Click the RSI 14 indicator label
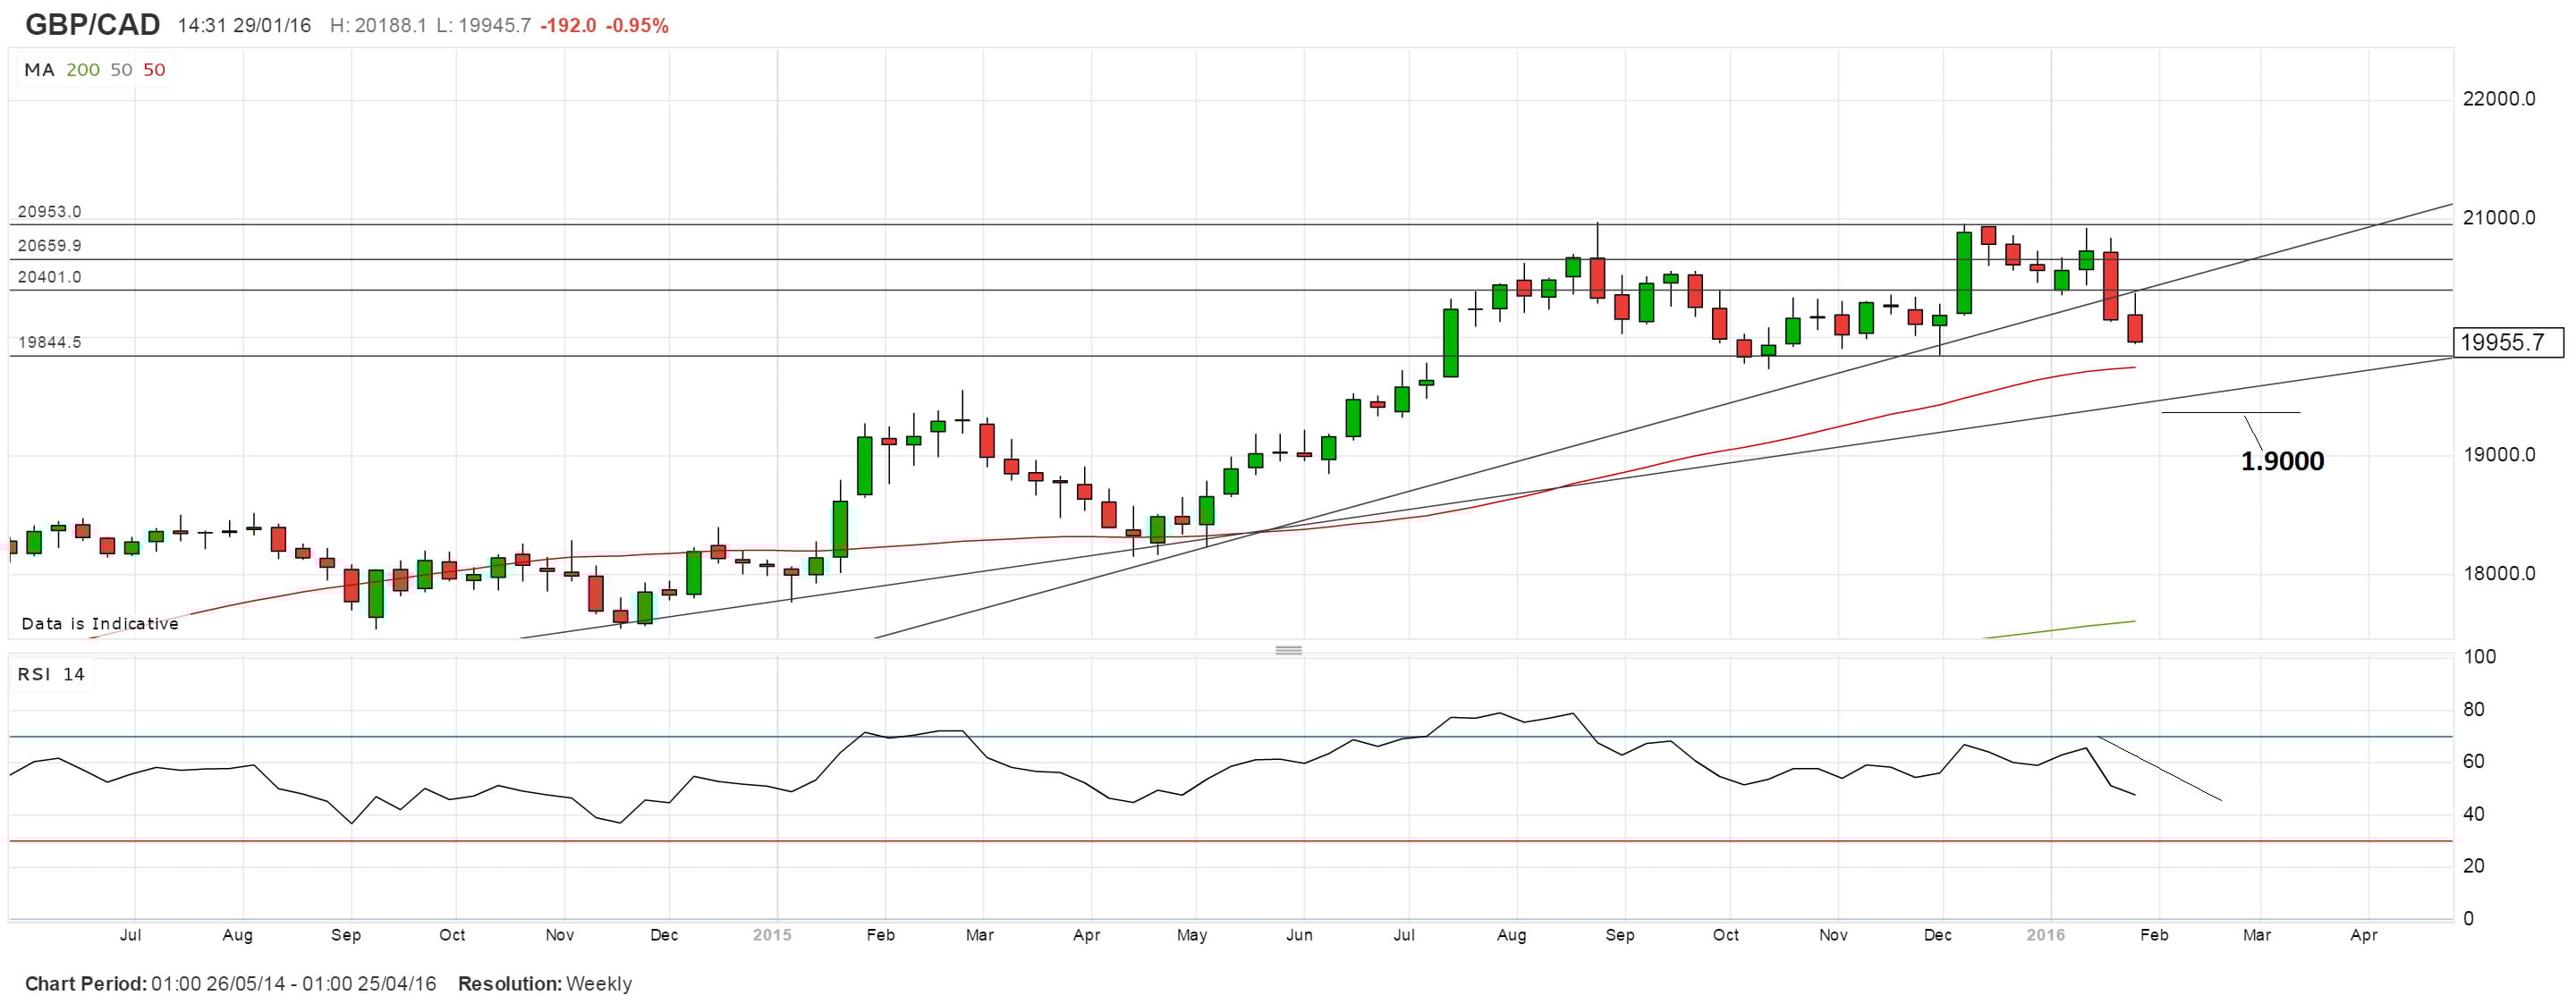The width and height of the screenshot is (2576, 1004). [51, 675]
